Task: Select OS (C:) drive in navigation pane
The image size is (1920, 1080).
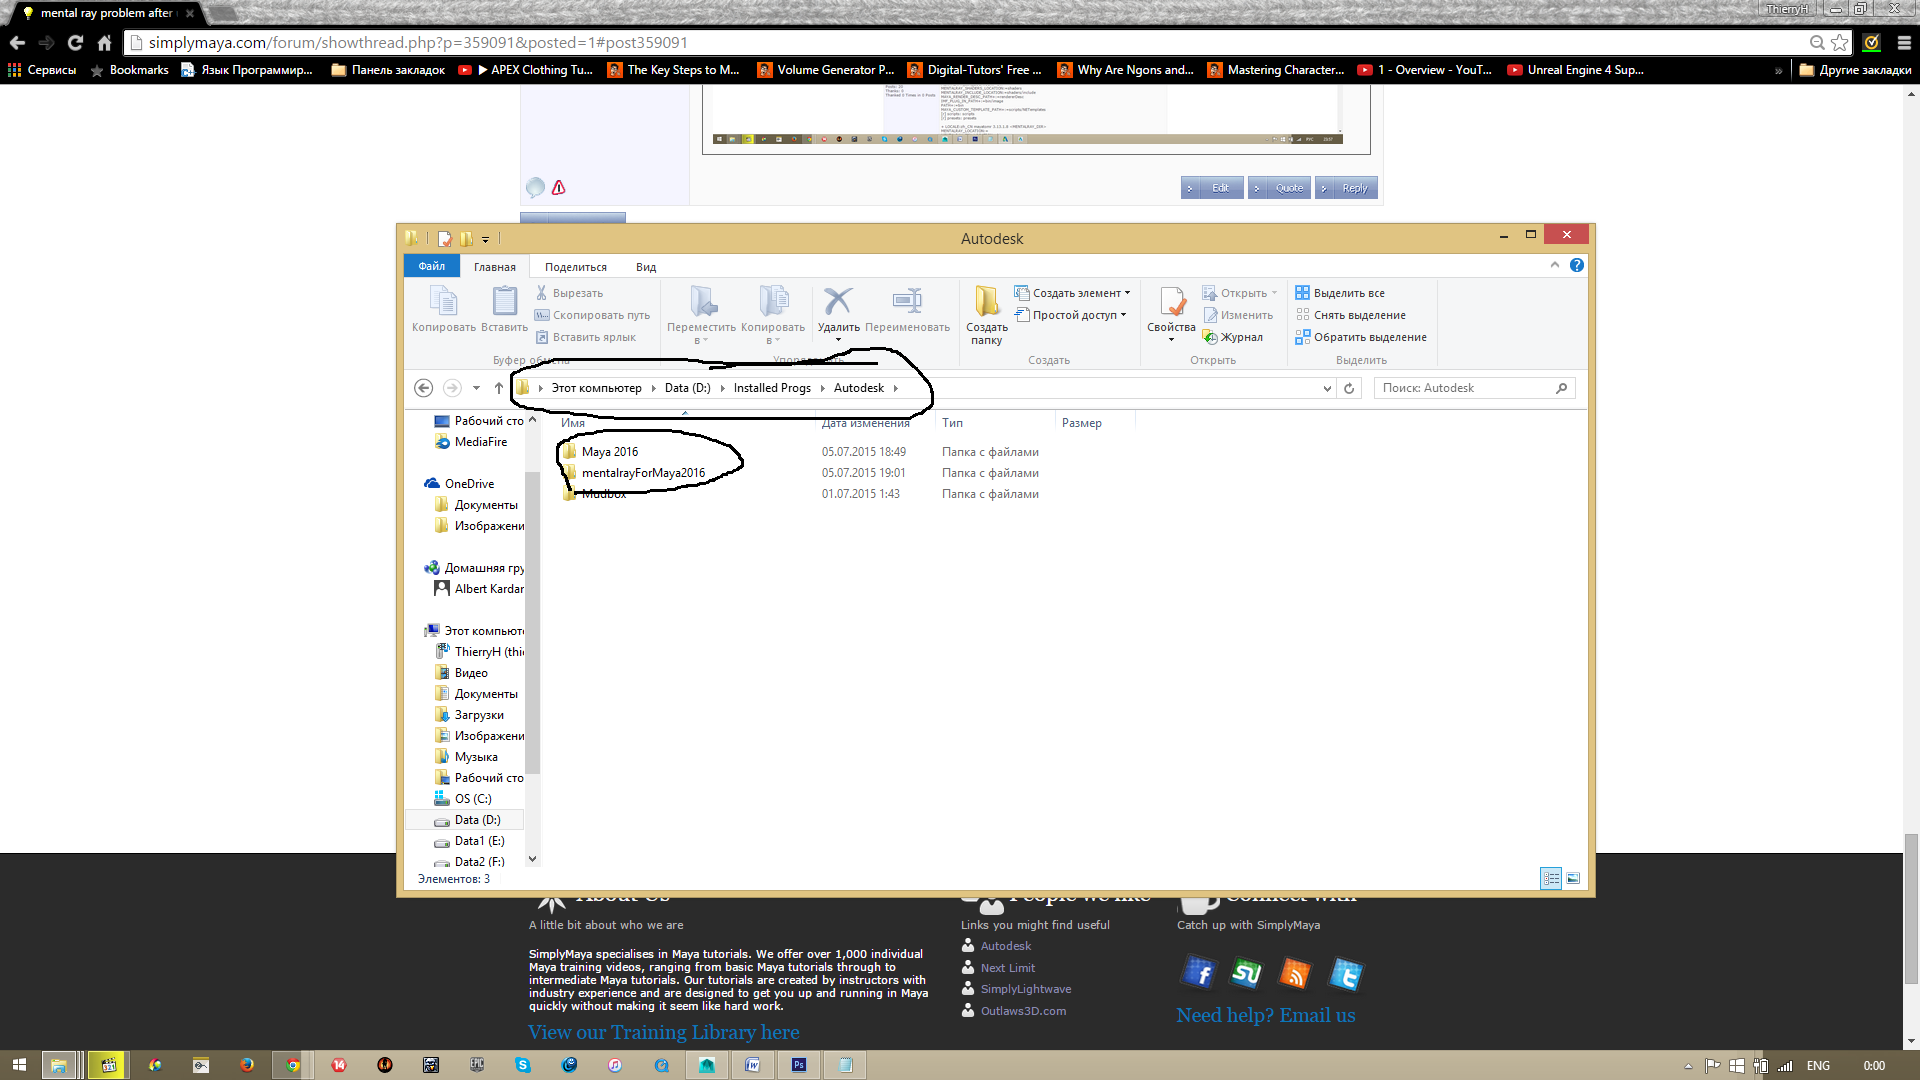Action: (473, 799)
